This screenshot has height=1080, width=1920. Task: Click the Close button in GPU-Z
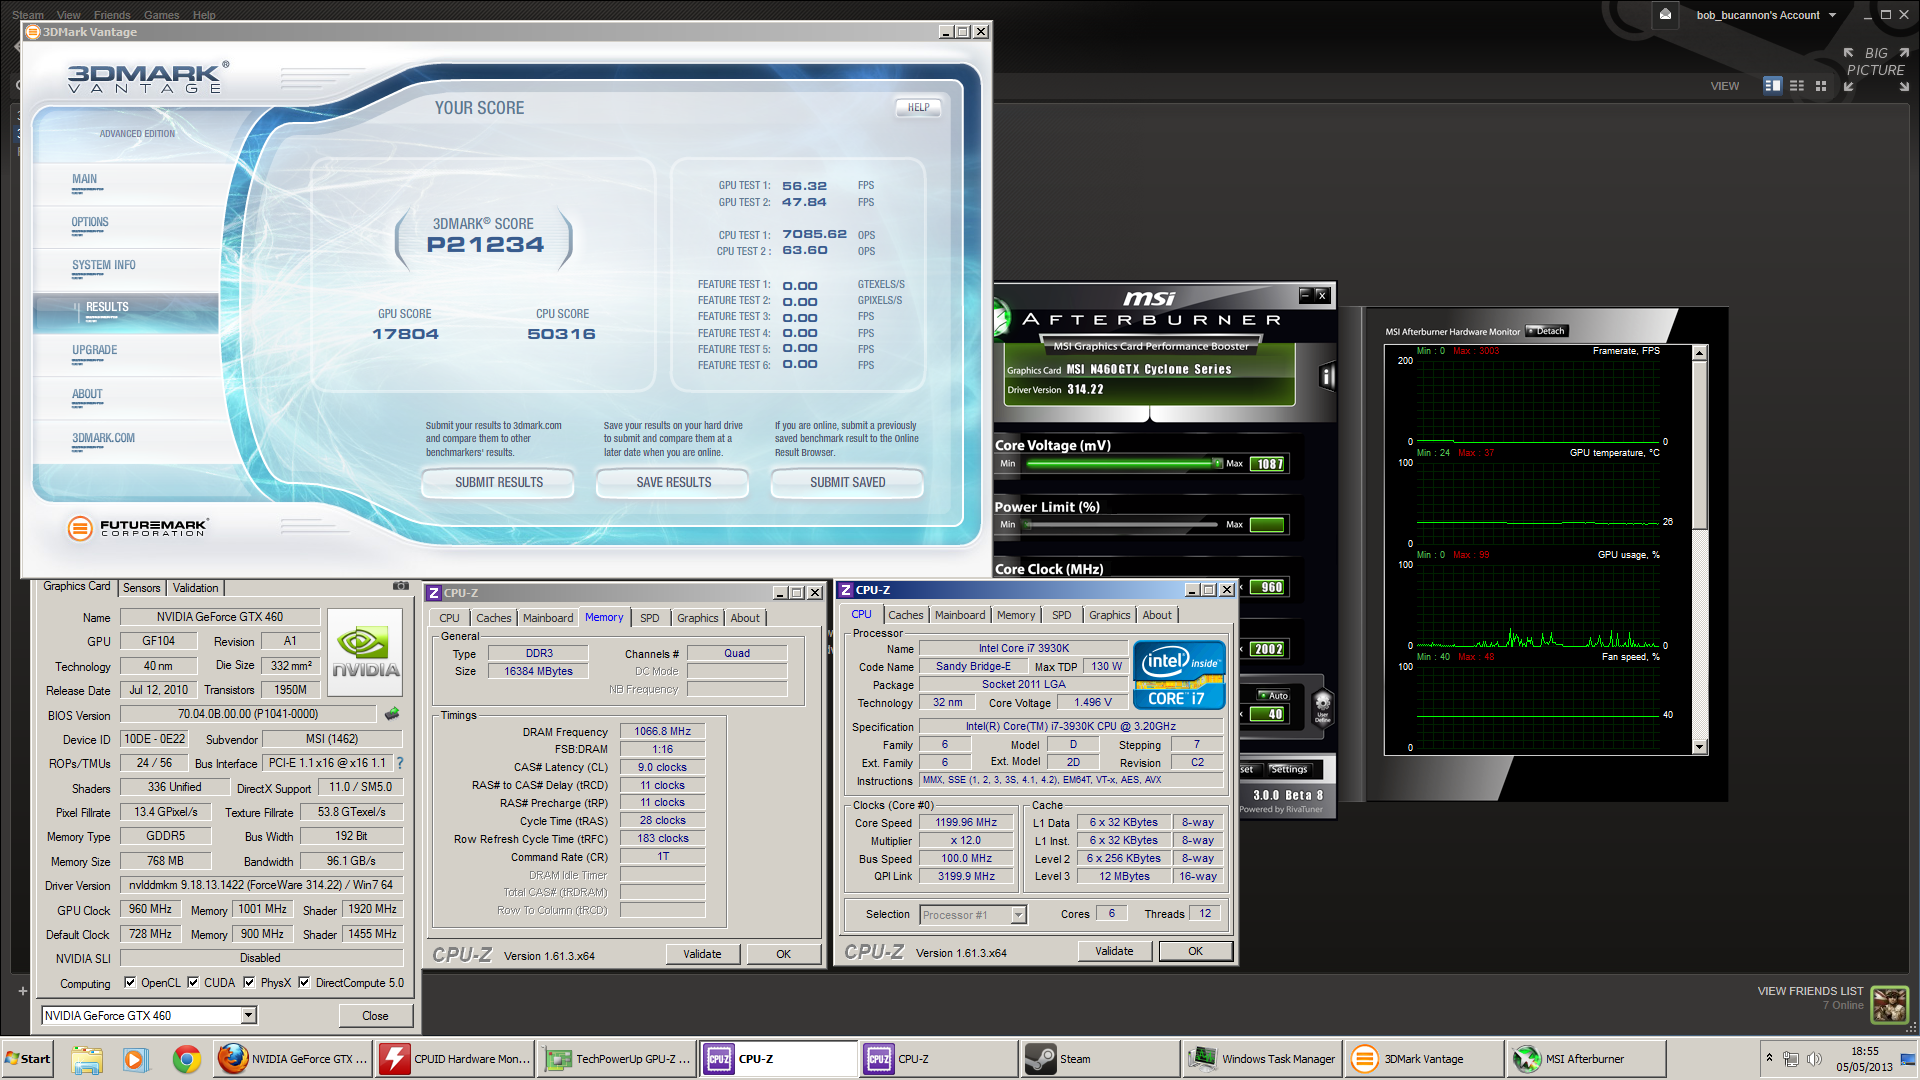coord(375,1016)
